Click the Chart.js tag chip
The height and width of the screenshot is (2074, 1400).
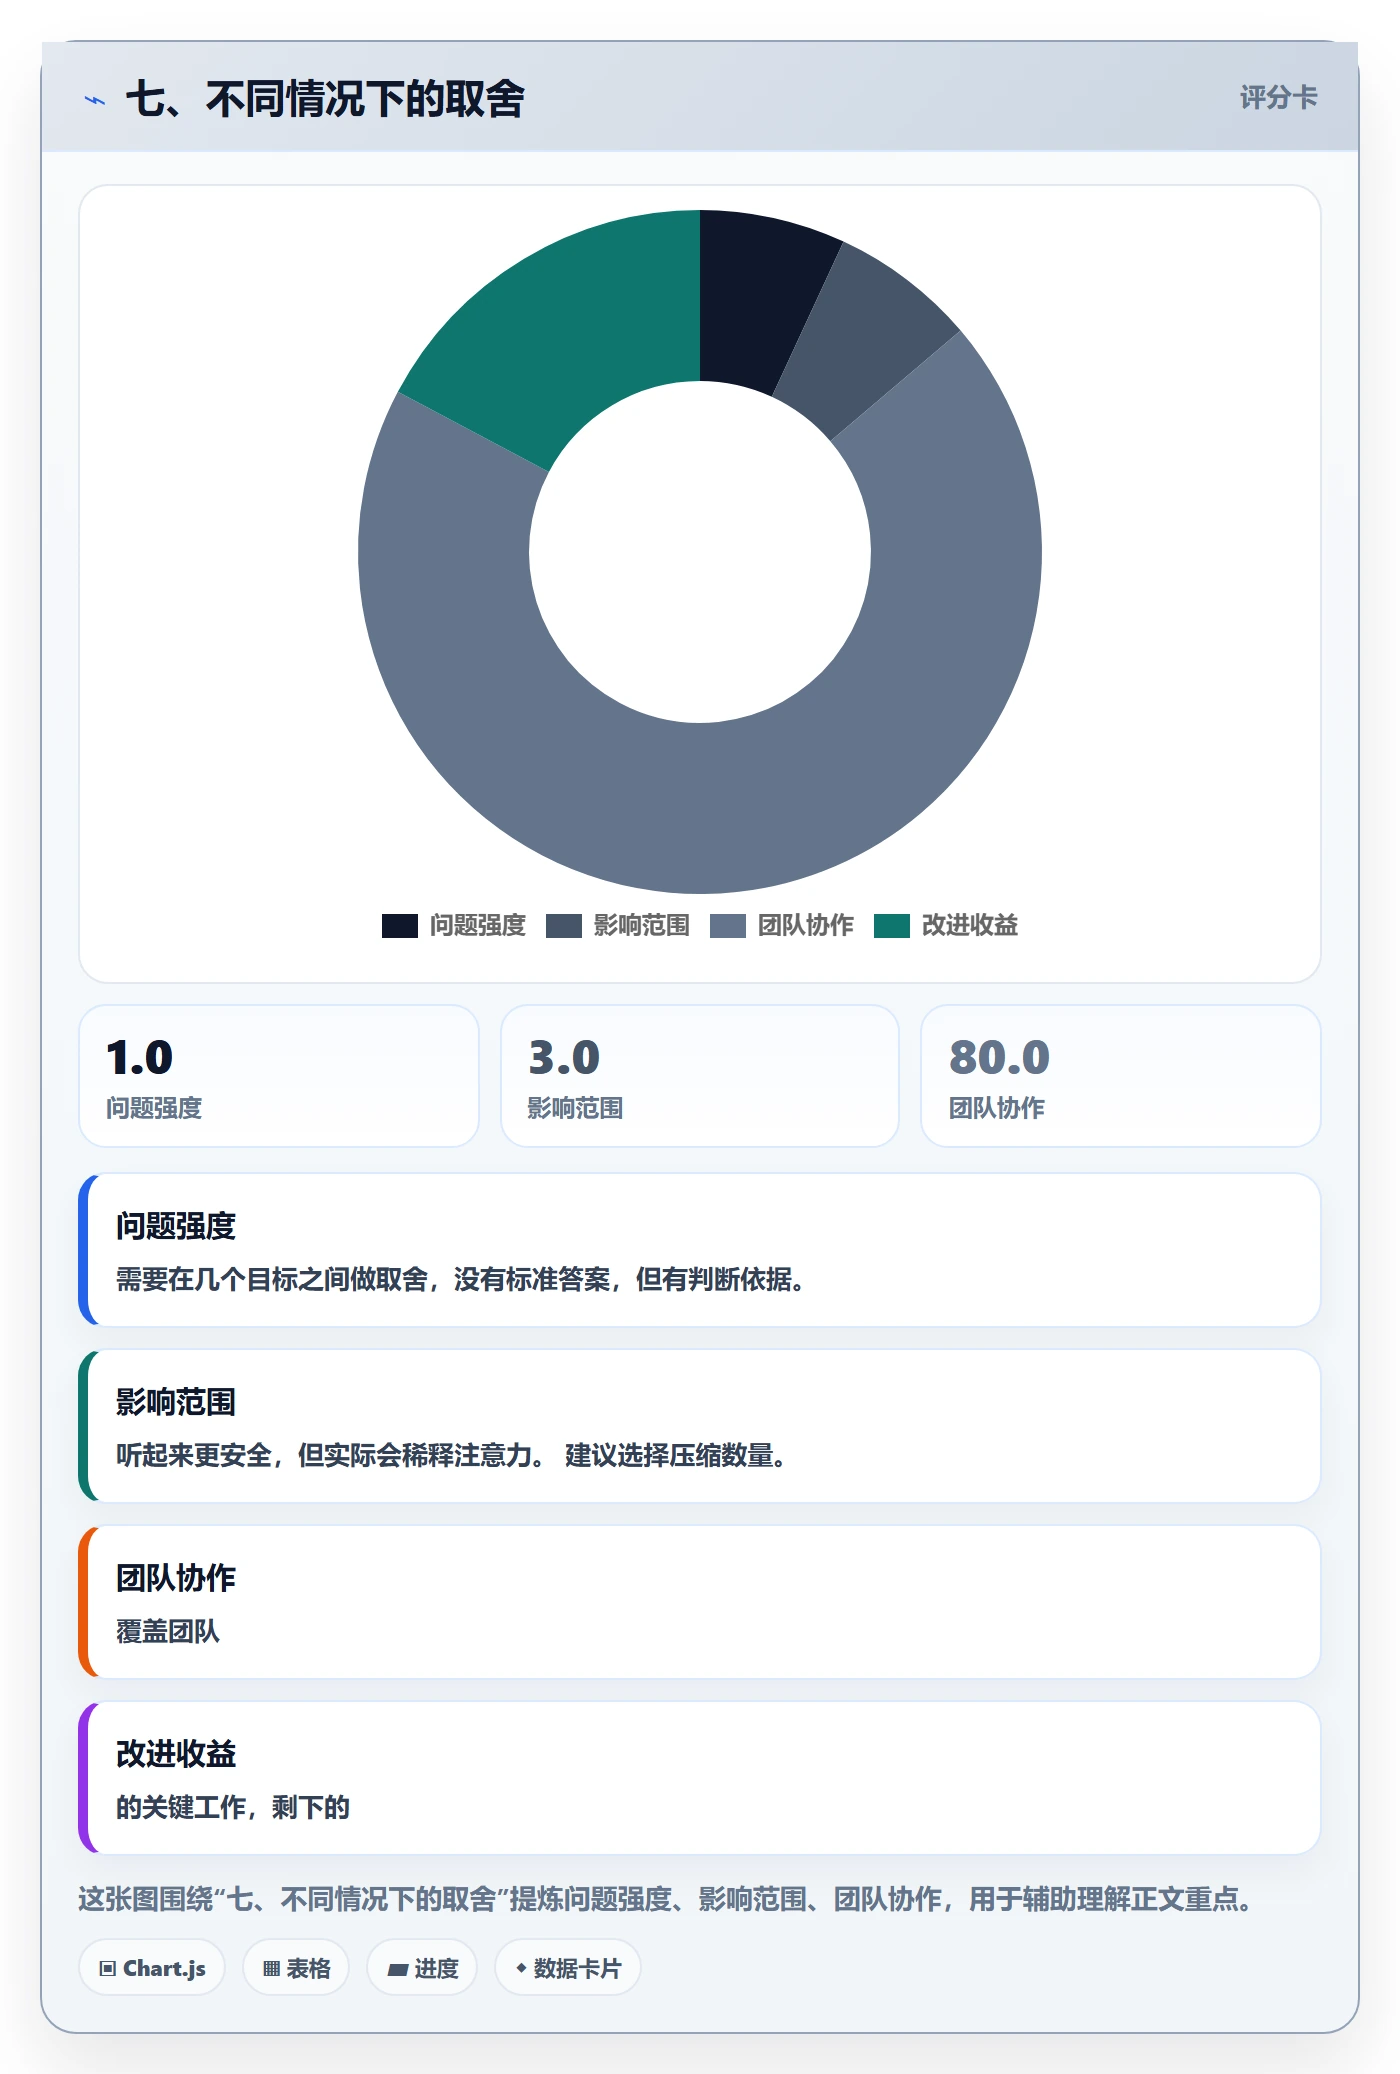click(152, 1968)
